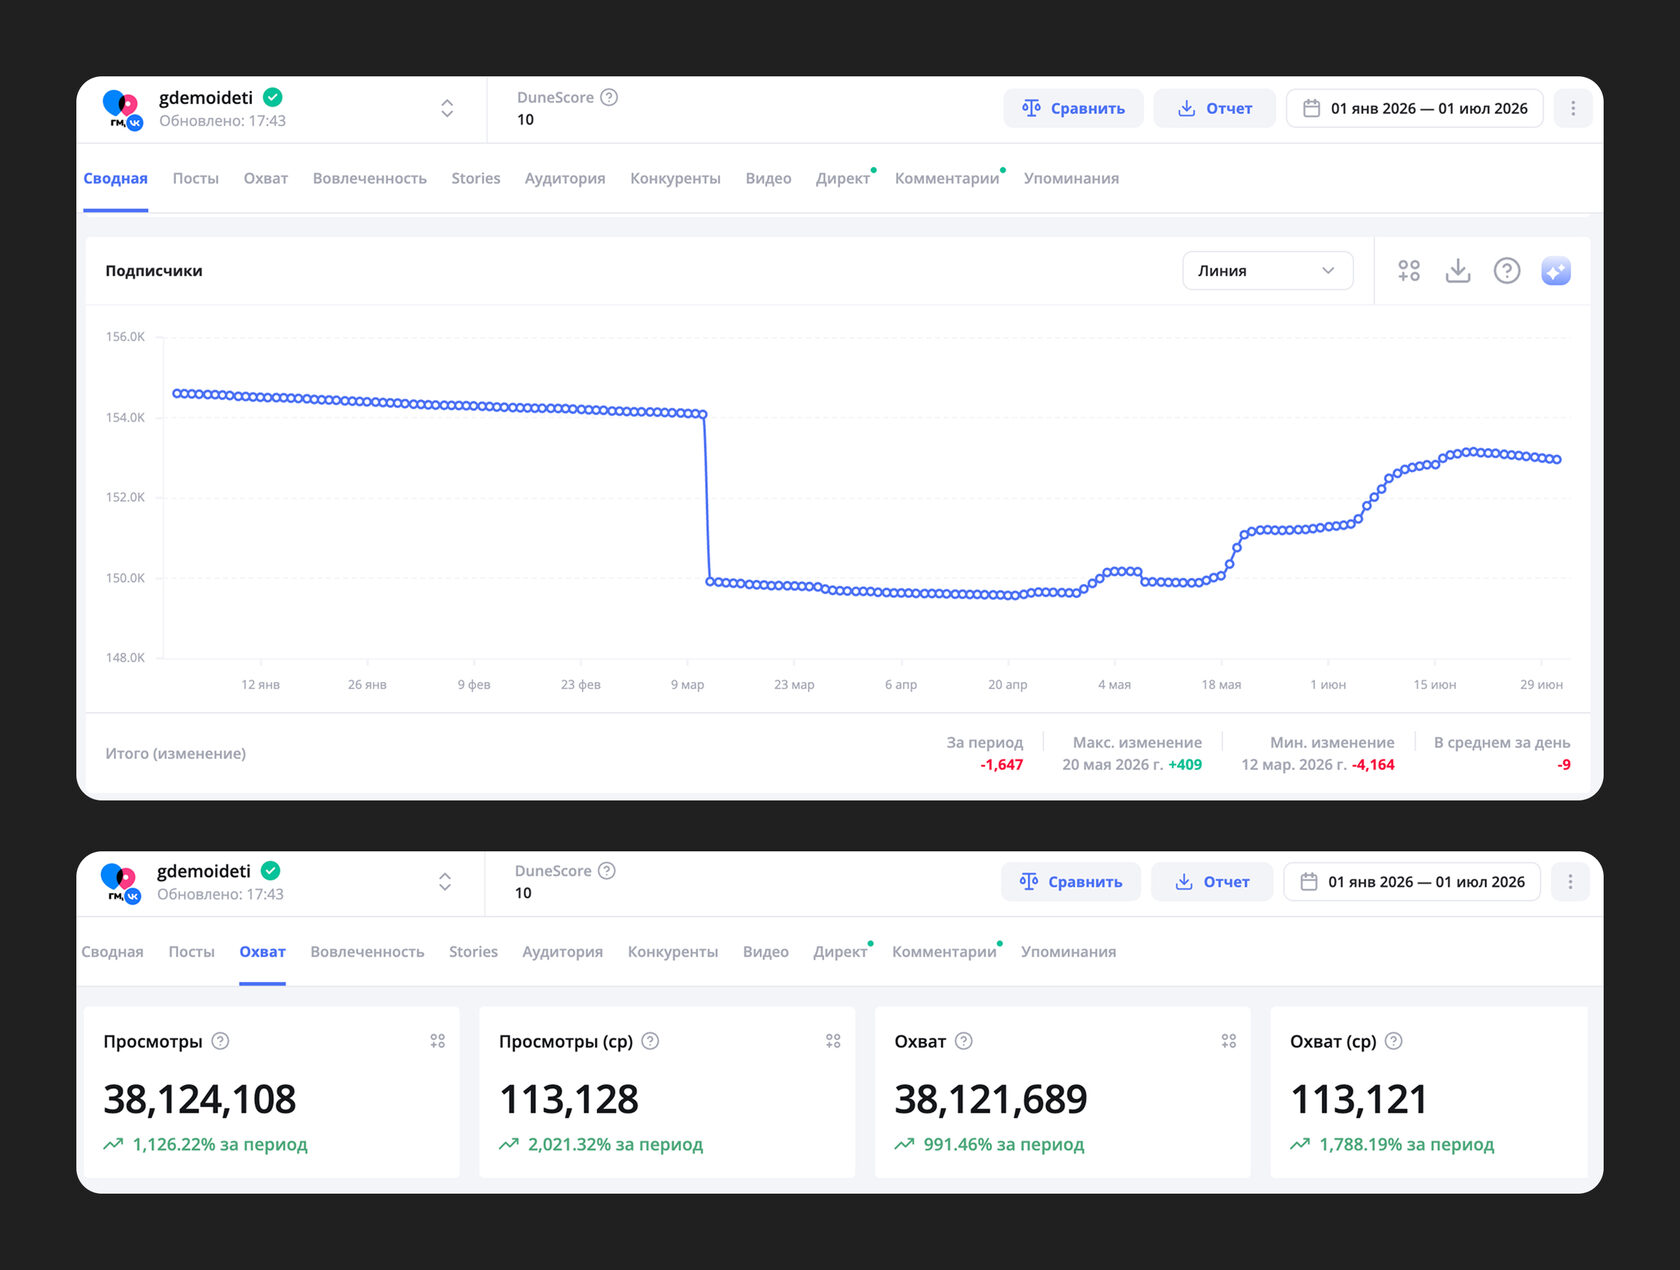The image size is (1680, 1270).
Task: Click the widget grid icon on Охват card
Action: coord(1229,1041)
